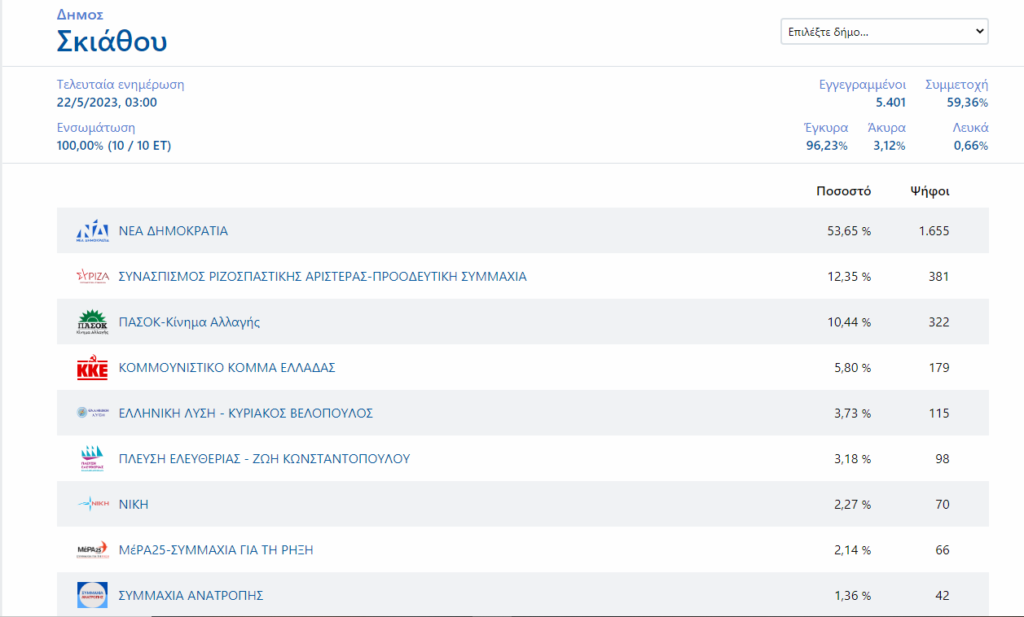Click ΕΛΛΗΝΙΚΗ ΛΥΣΗ - ΚΥΡΙΑΚΟΣ ΒΕΛΟΠΟΥΛΟΣ name
This screenshot has height=617, width=1024.
coord(246,413)
